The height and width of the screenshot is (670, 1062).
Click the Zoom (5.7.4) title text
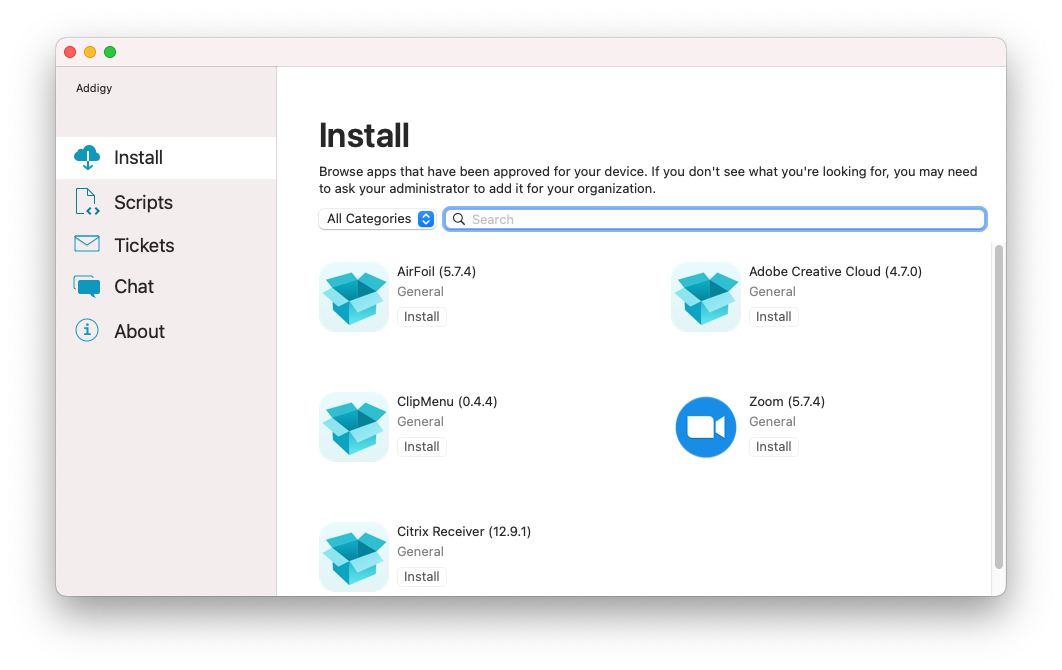point(787,402)
